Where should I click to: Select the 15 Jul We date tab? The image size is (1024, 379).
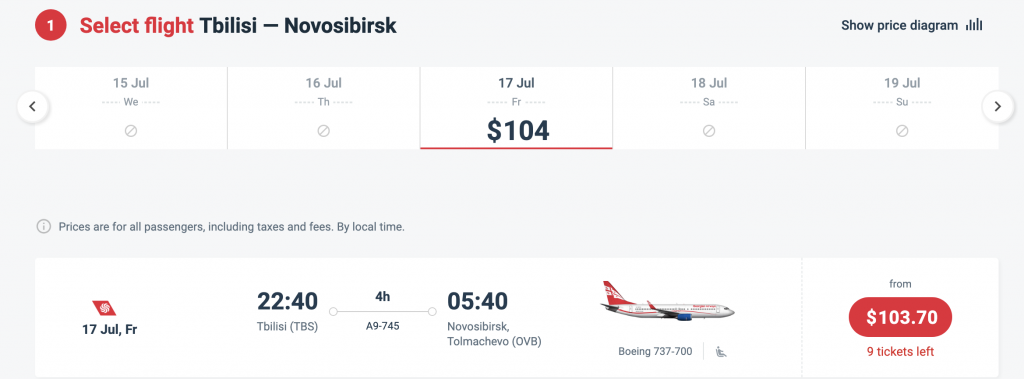(131, 108)
